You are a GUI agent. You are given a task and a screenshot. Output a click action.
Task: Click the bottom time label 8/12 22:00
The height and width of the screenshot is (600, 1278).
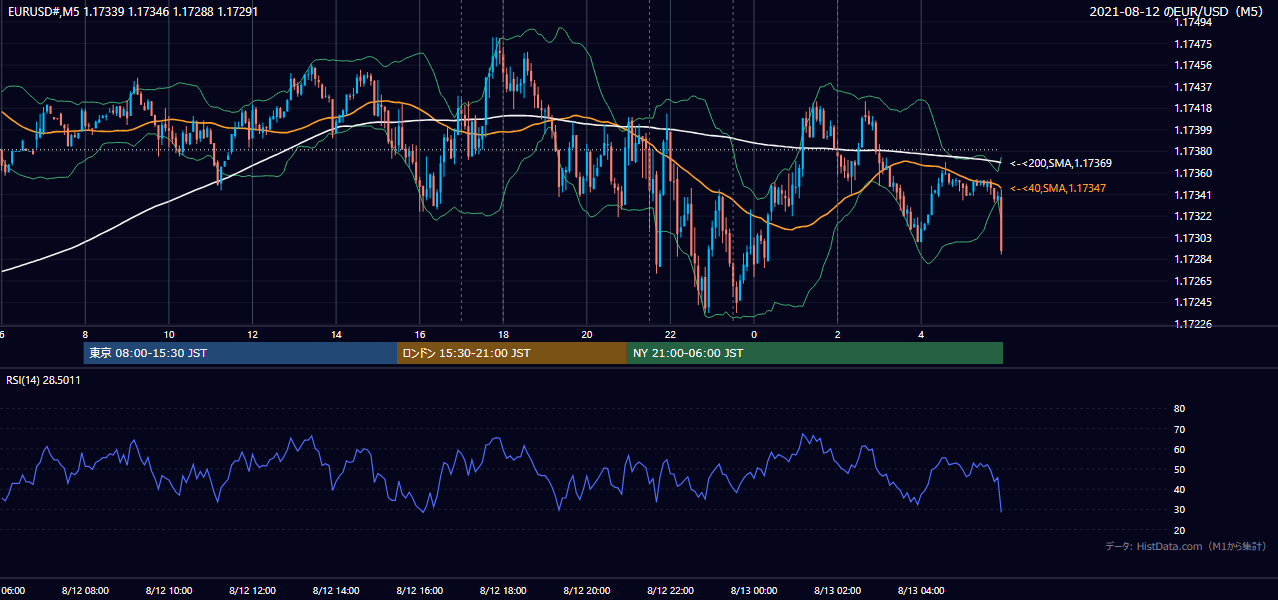670,590
